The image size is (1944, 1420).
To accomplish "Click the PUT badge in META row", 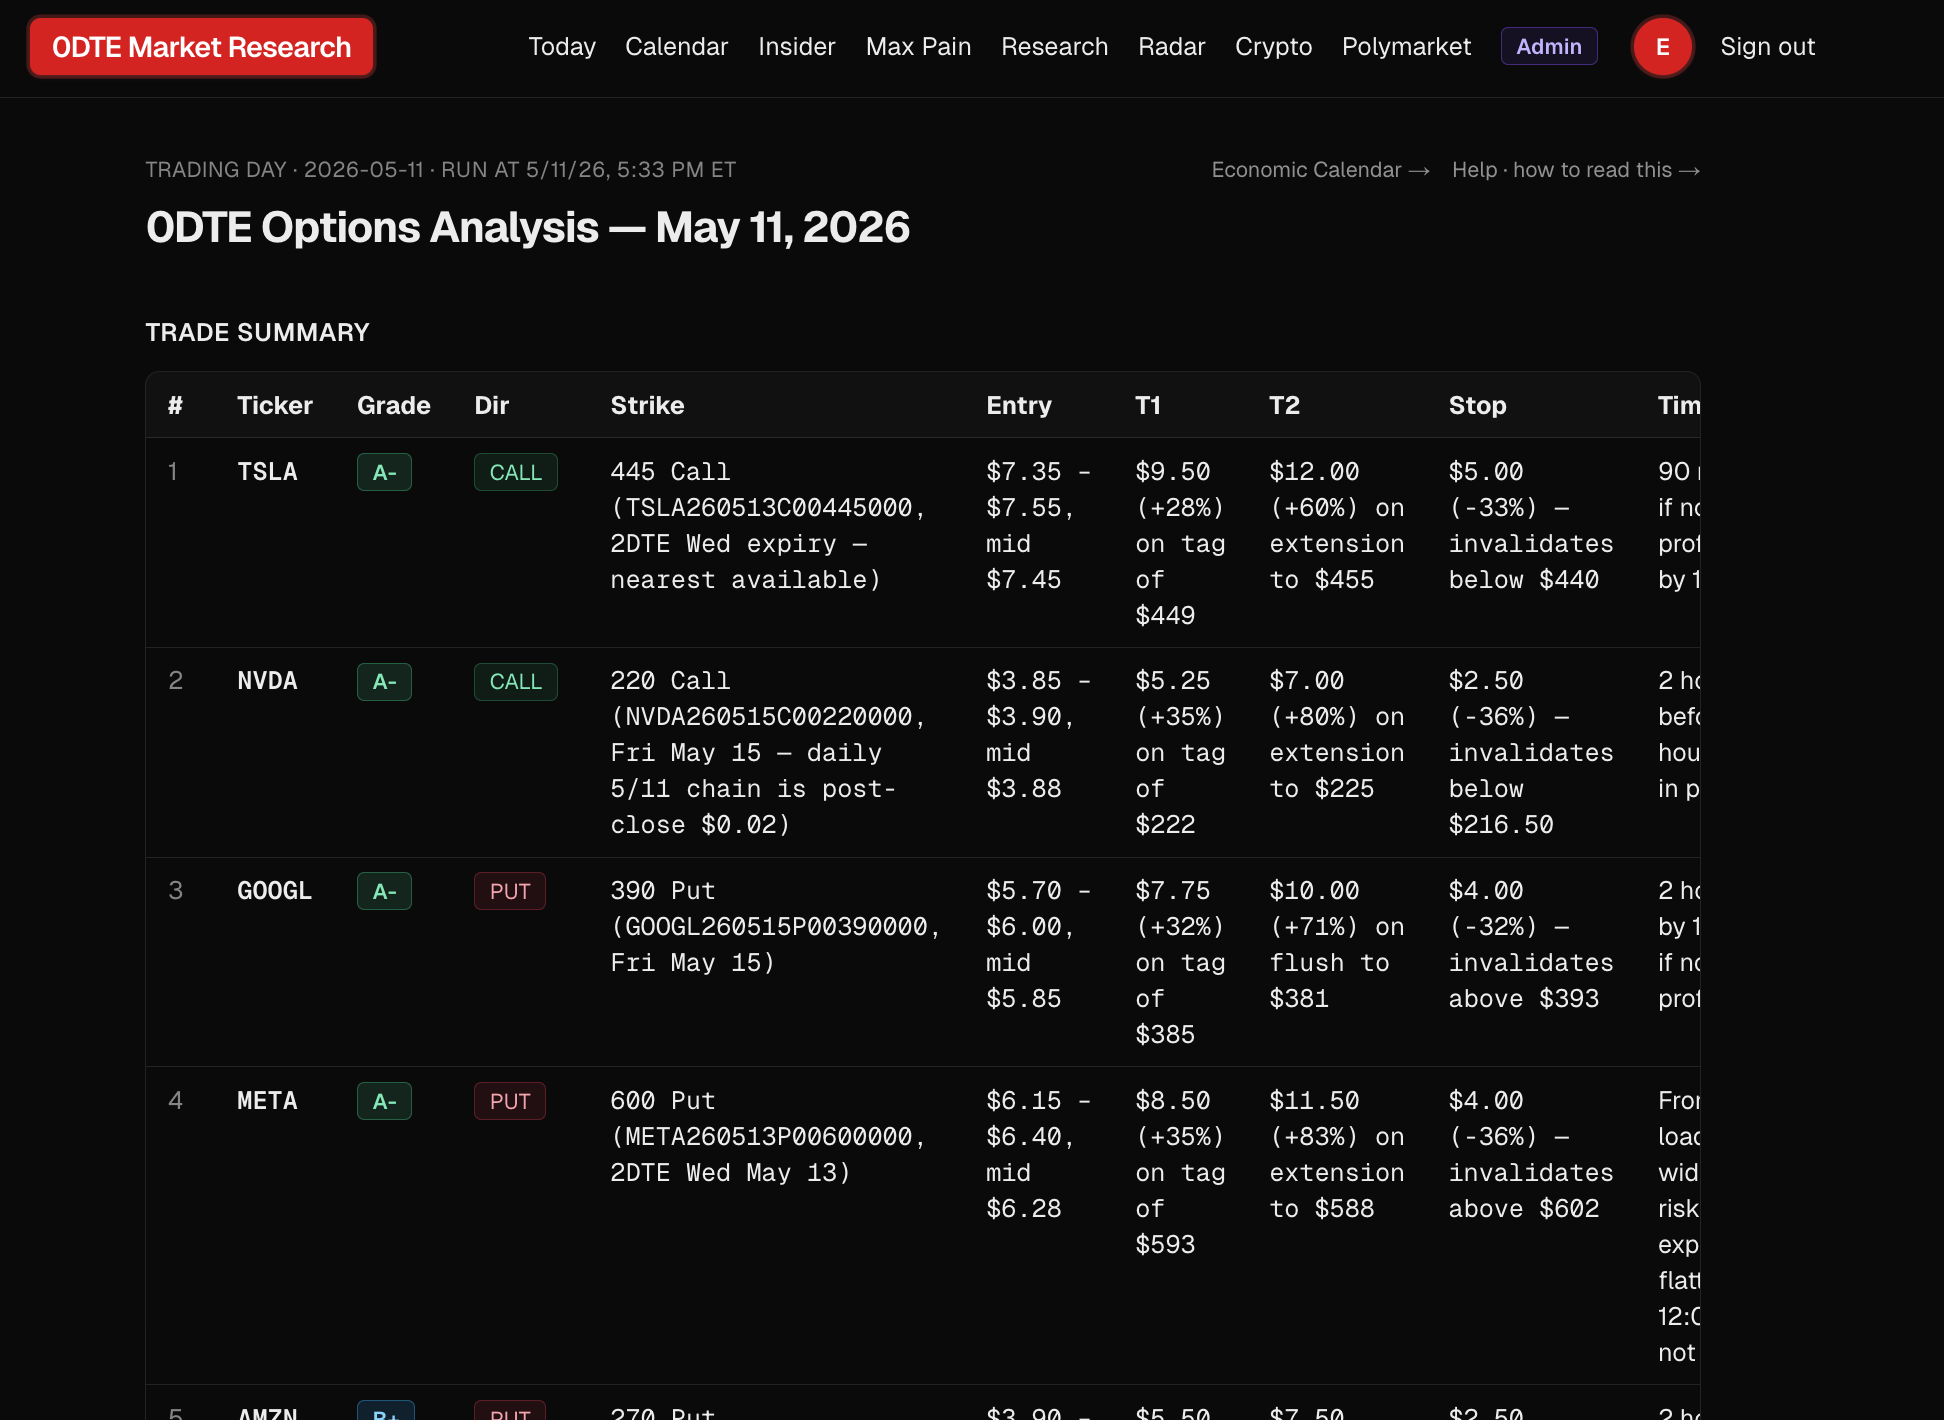I will 510,1101.
